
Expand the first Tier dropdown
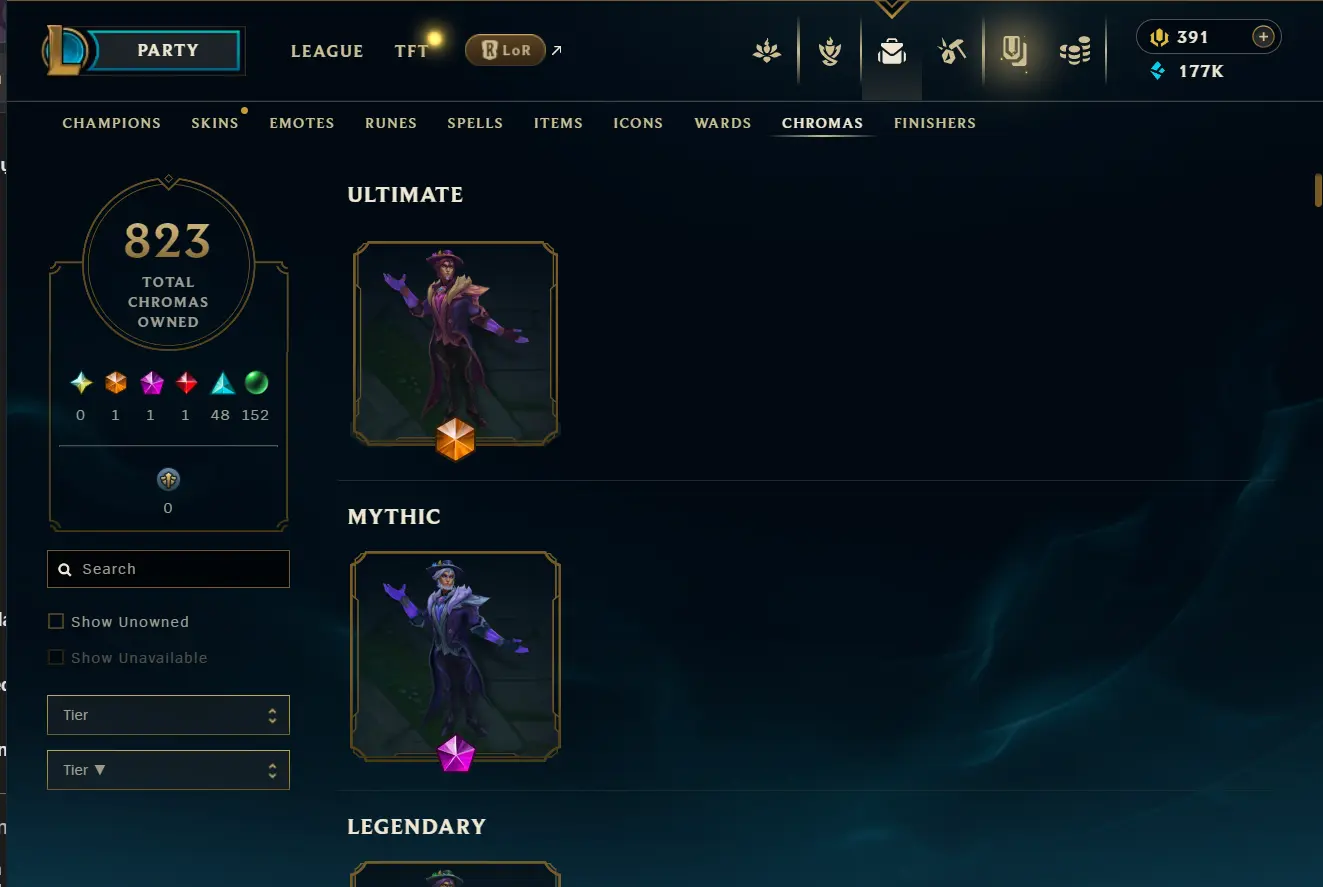click(168, 715)
